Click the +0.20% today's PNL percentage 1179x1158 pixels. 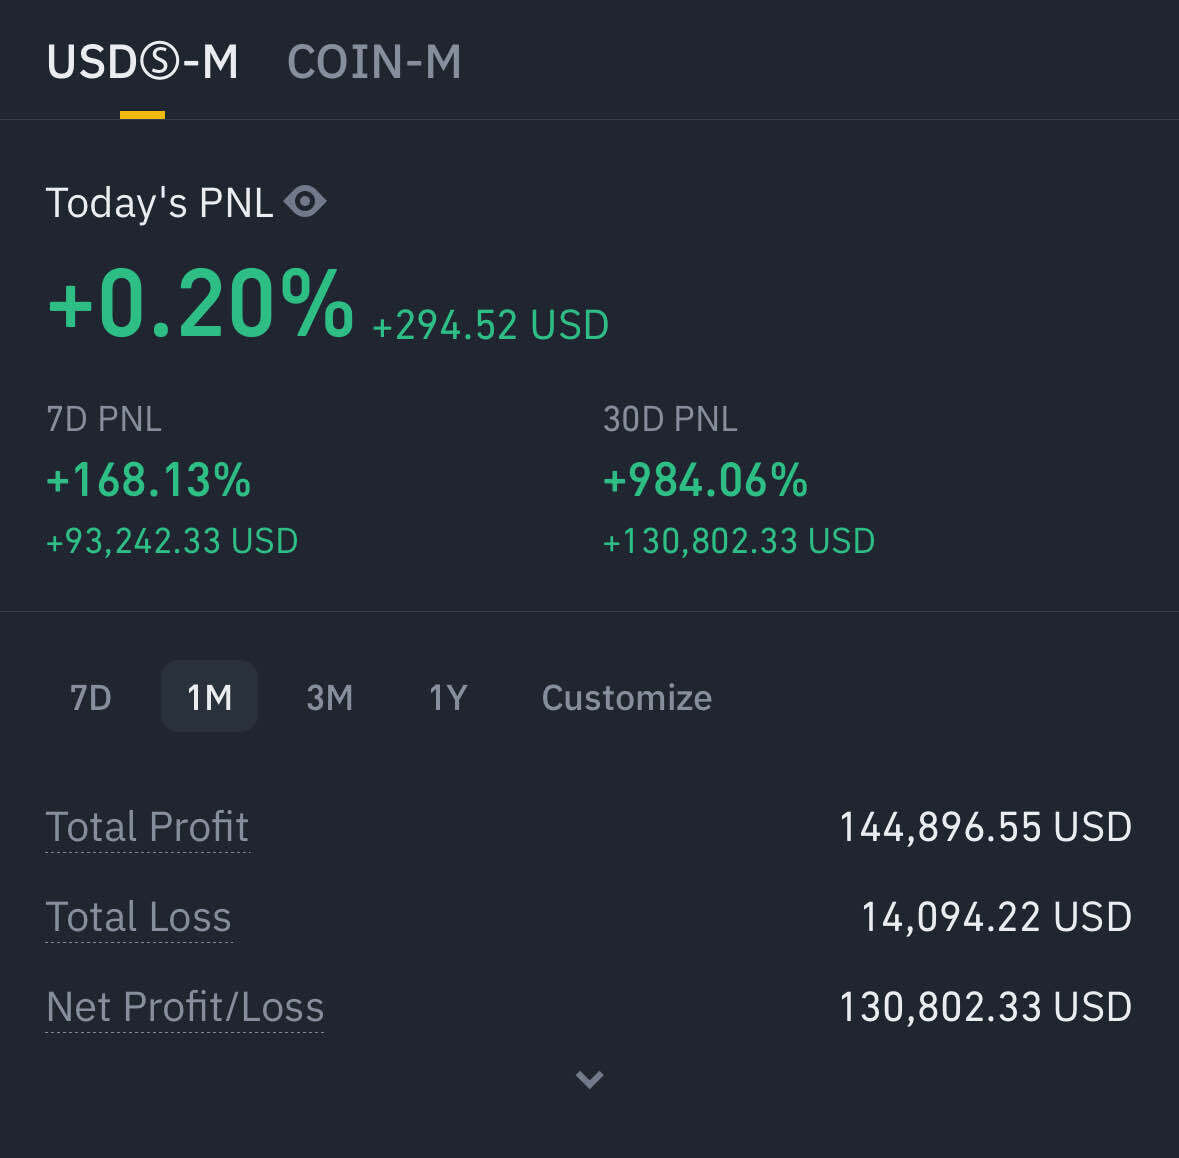(x=201, y=304)
